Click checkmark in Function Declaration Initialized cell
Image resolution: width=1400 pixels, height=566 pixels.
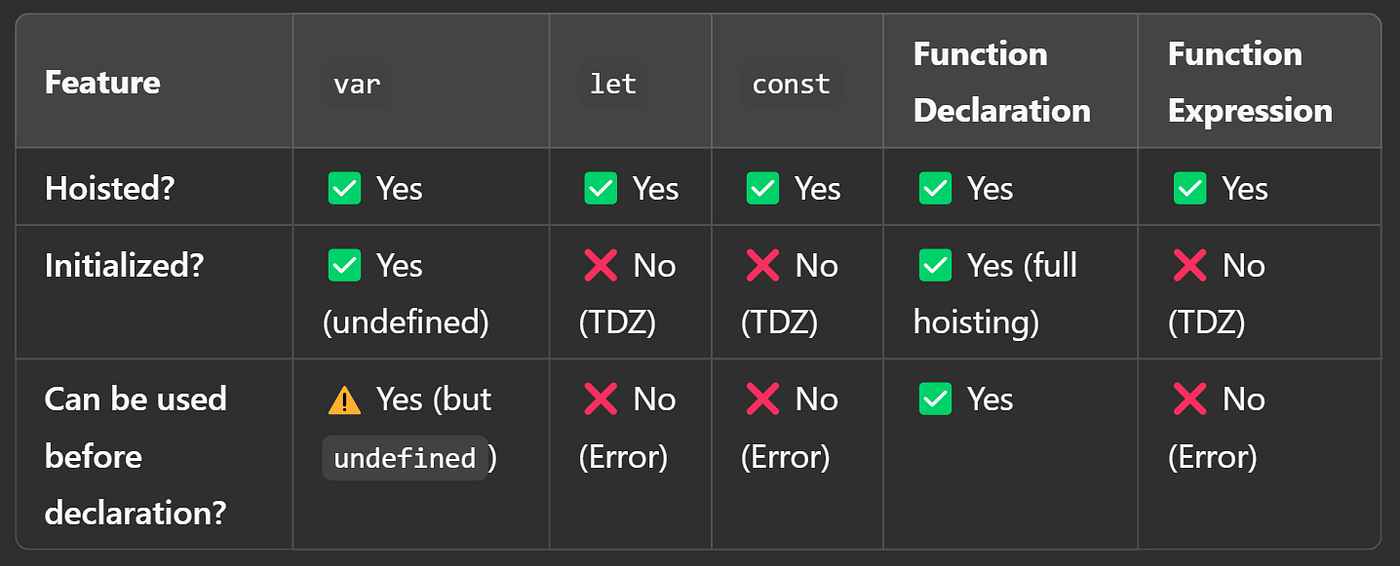click(934, 265)
